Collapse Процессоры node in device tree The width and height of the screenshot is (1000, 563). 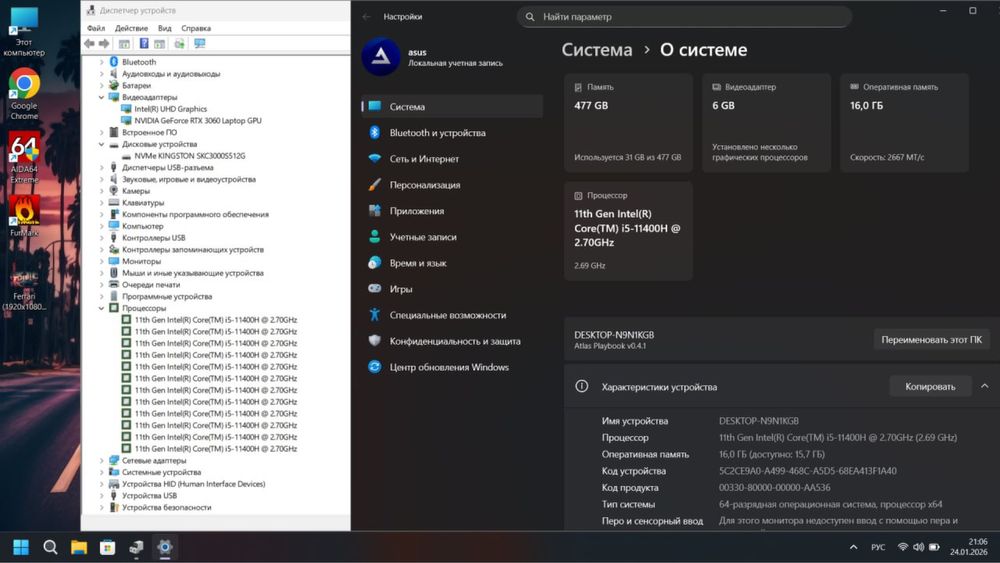coord(101,308)
